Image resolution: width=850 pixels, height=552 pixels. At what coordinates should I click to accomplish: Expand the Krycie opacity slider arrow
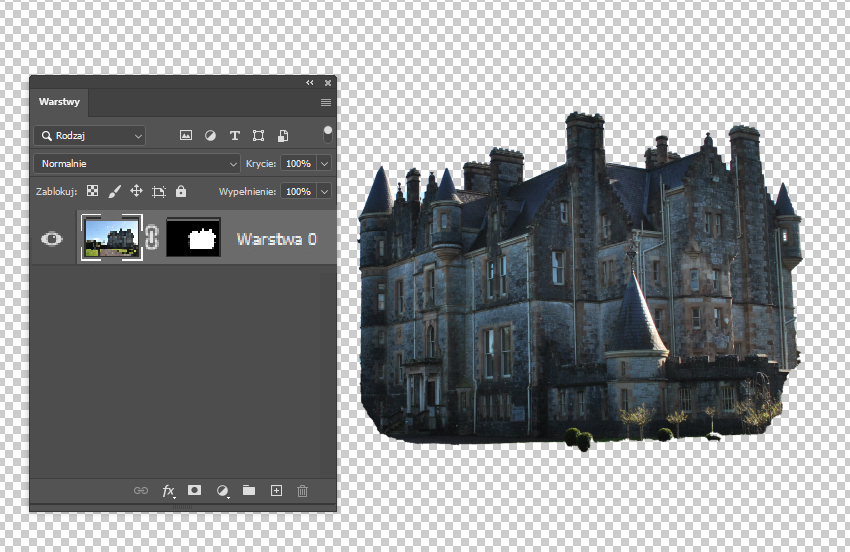326,163
